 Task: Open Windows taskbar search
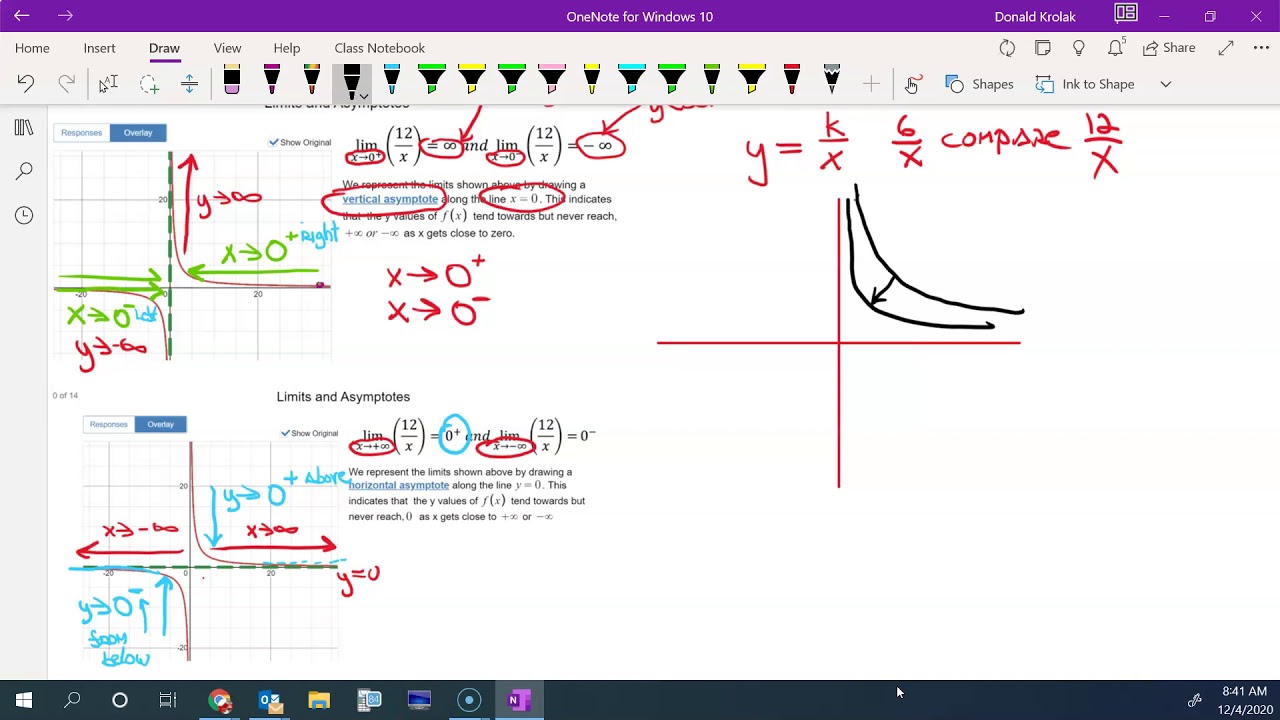[x=72, y=700]
